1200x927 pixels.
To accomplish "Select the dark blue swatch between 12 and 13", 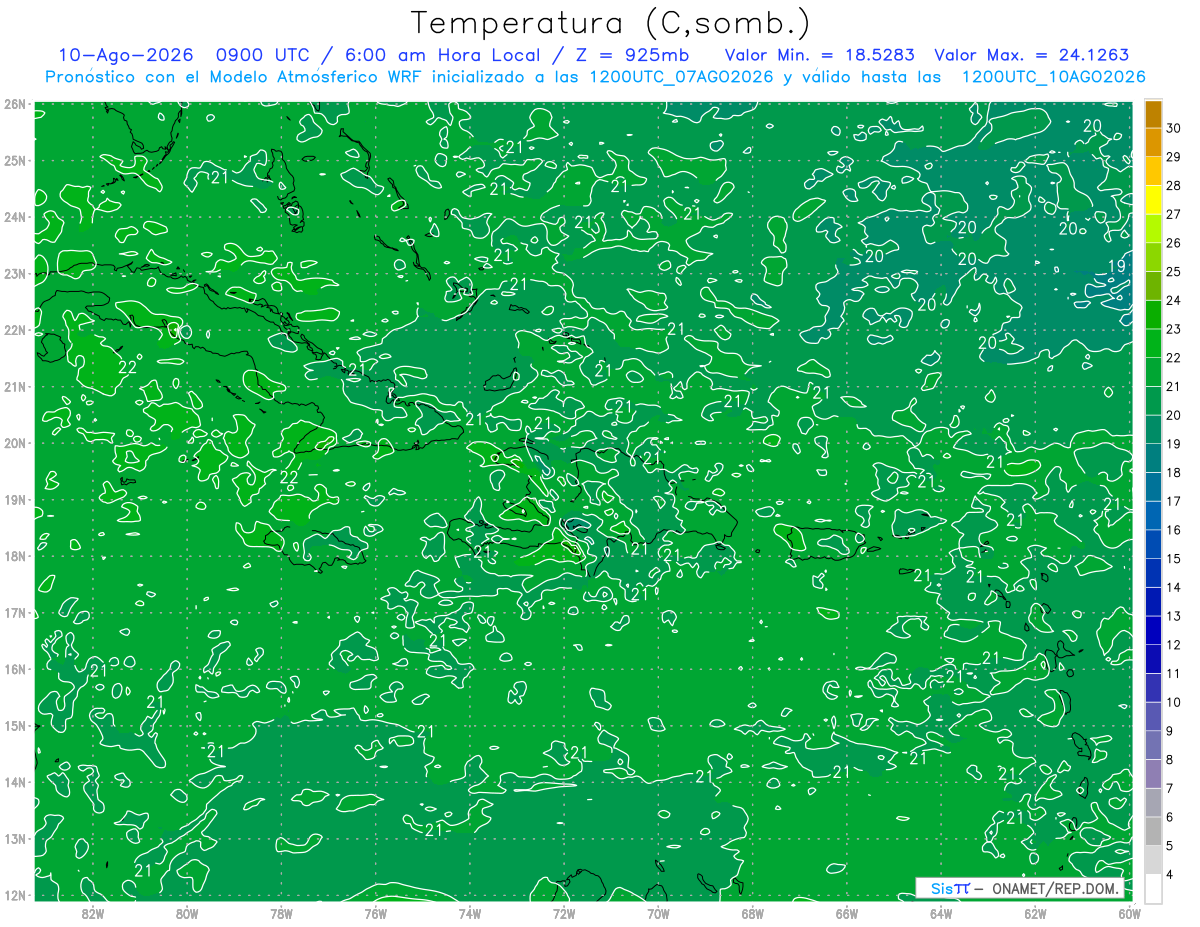I will [1153, 630].
